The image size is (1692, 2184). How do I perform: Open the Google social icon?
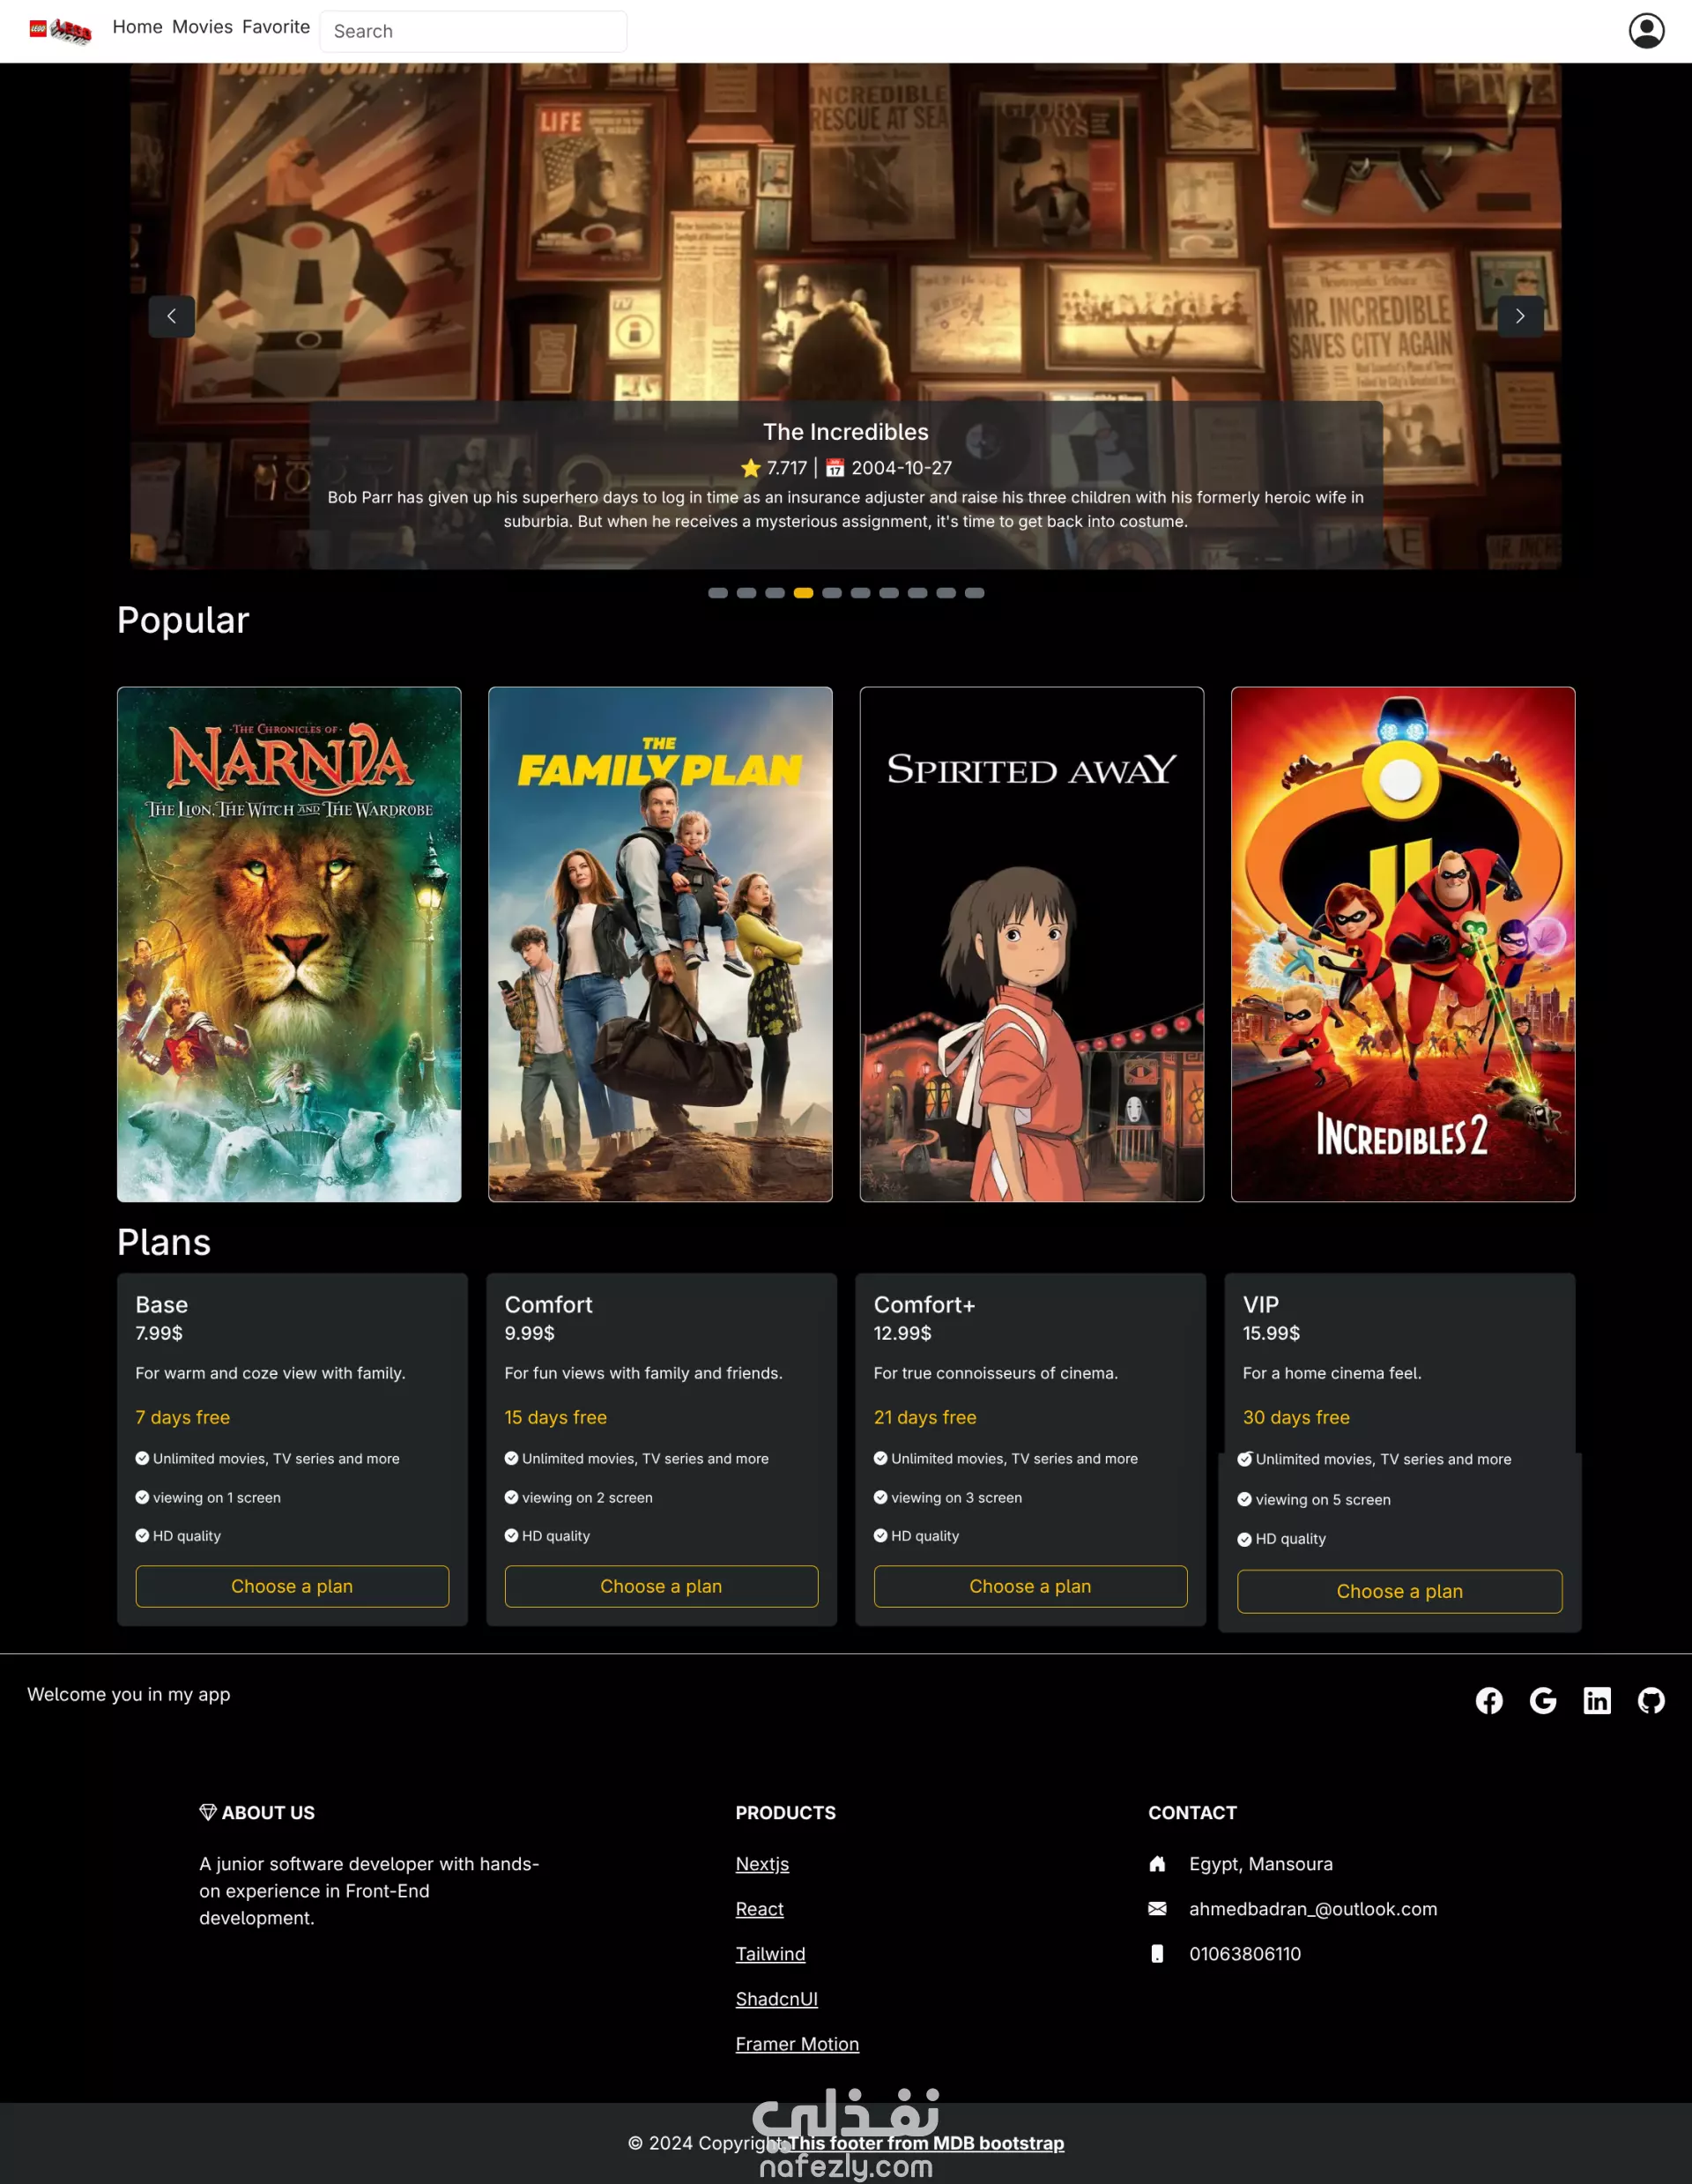[1543, 1700]
